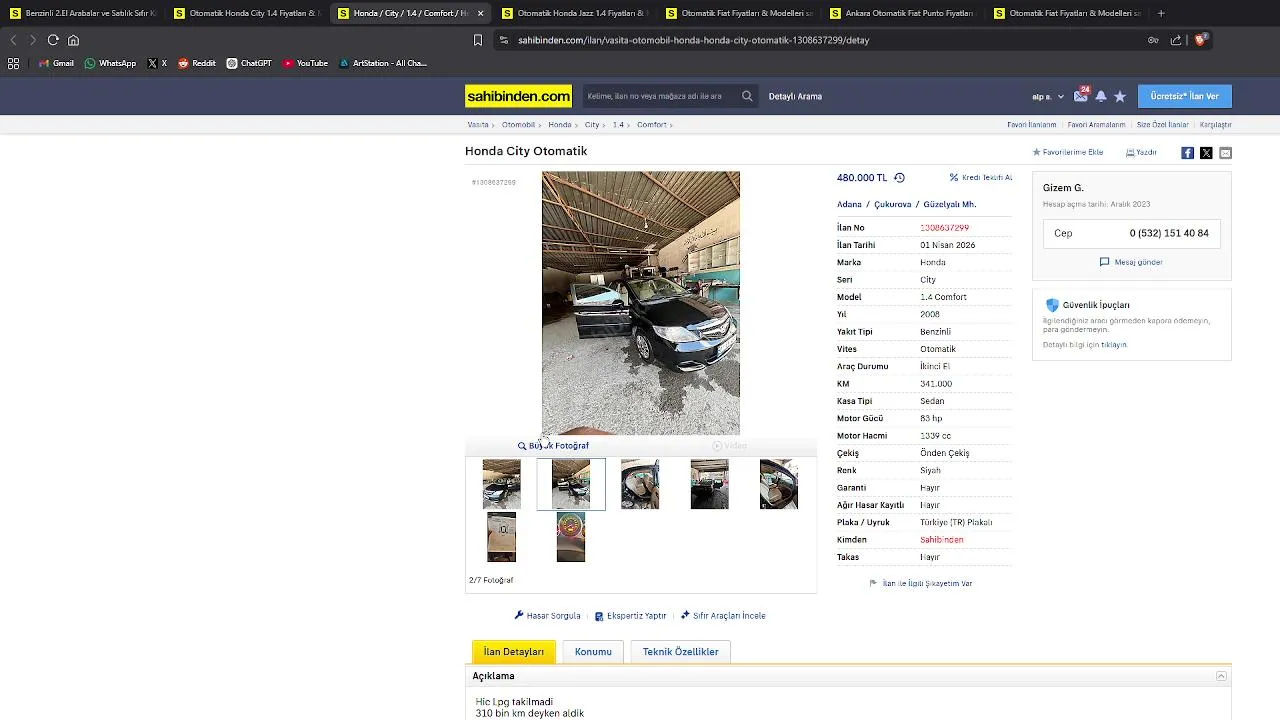
Task: Open the ChatGPT bookmark
Action: tap(249, 63)
